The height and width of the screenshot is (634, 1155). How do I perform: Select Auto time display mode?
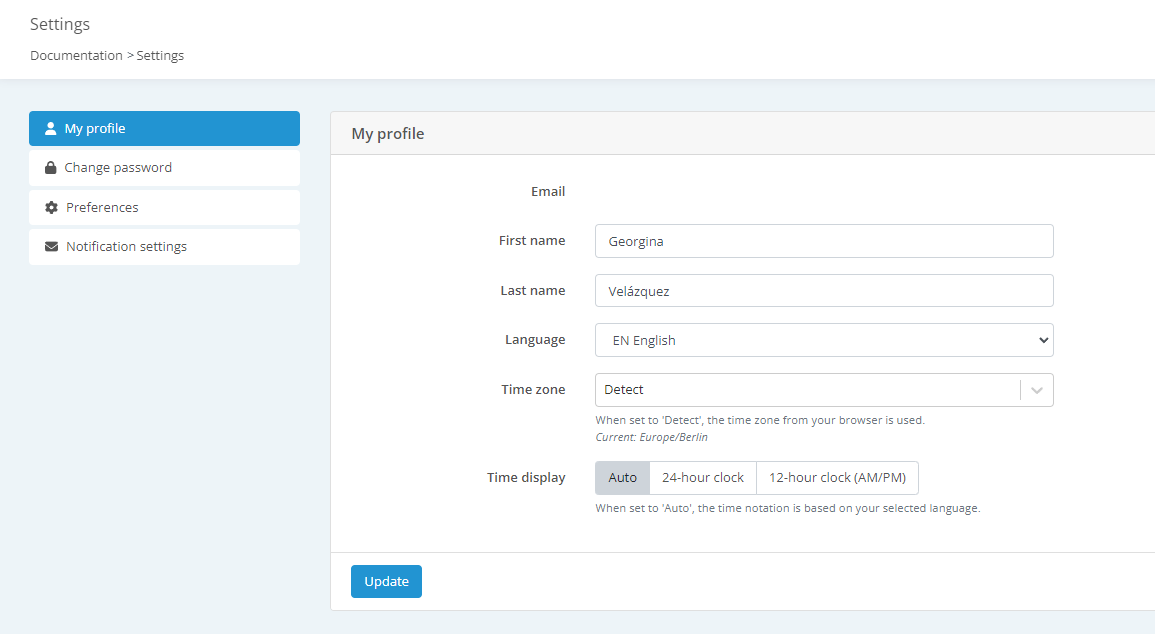622,477
